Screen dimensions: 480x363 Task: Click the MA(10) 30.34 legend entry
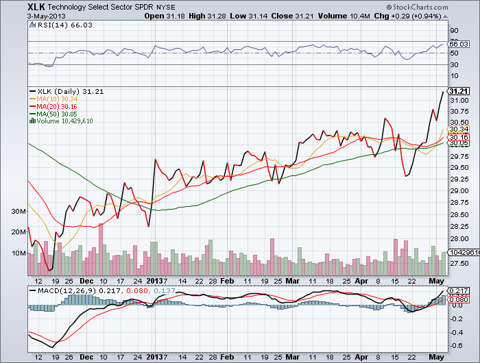(57, 99)
